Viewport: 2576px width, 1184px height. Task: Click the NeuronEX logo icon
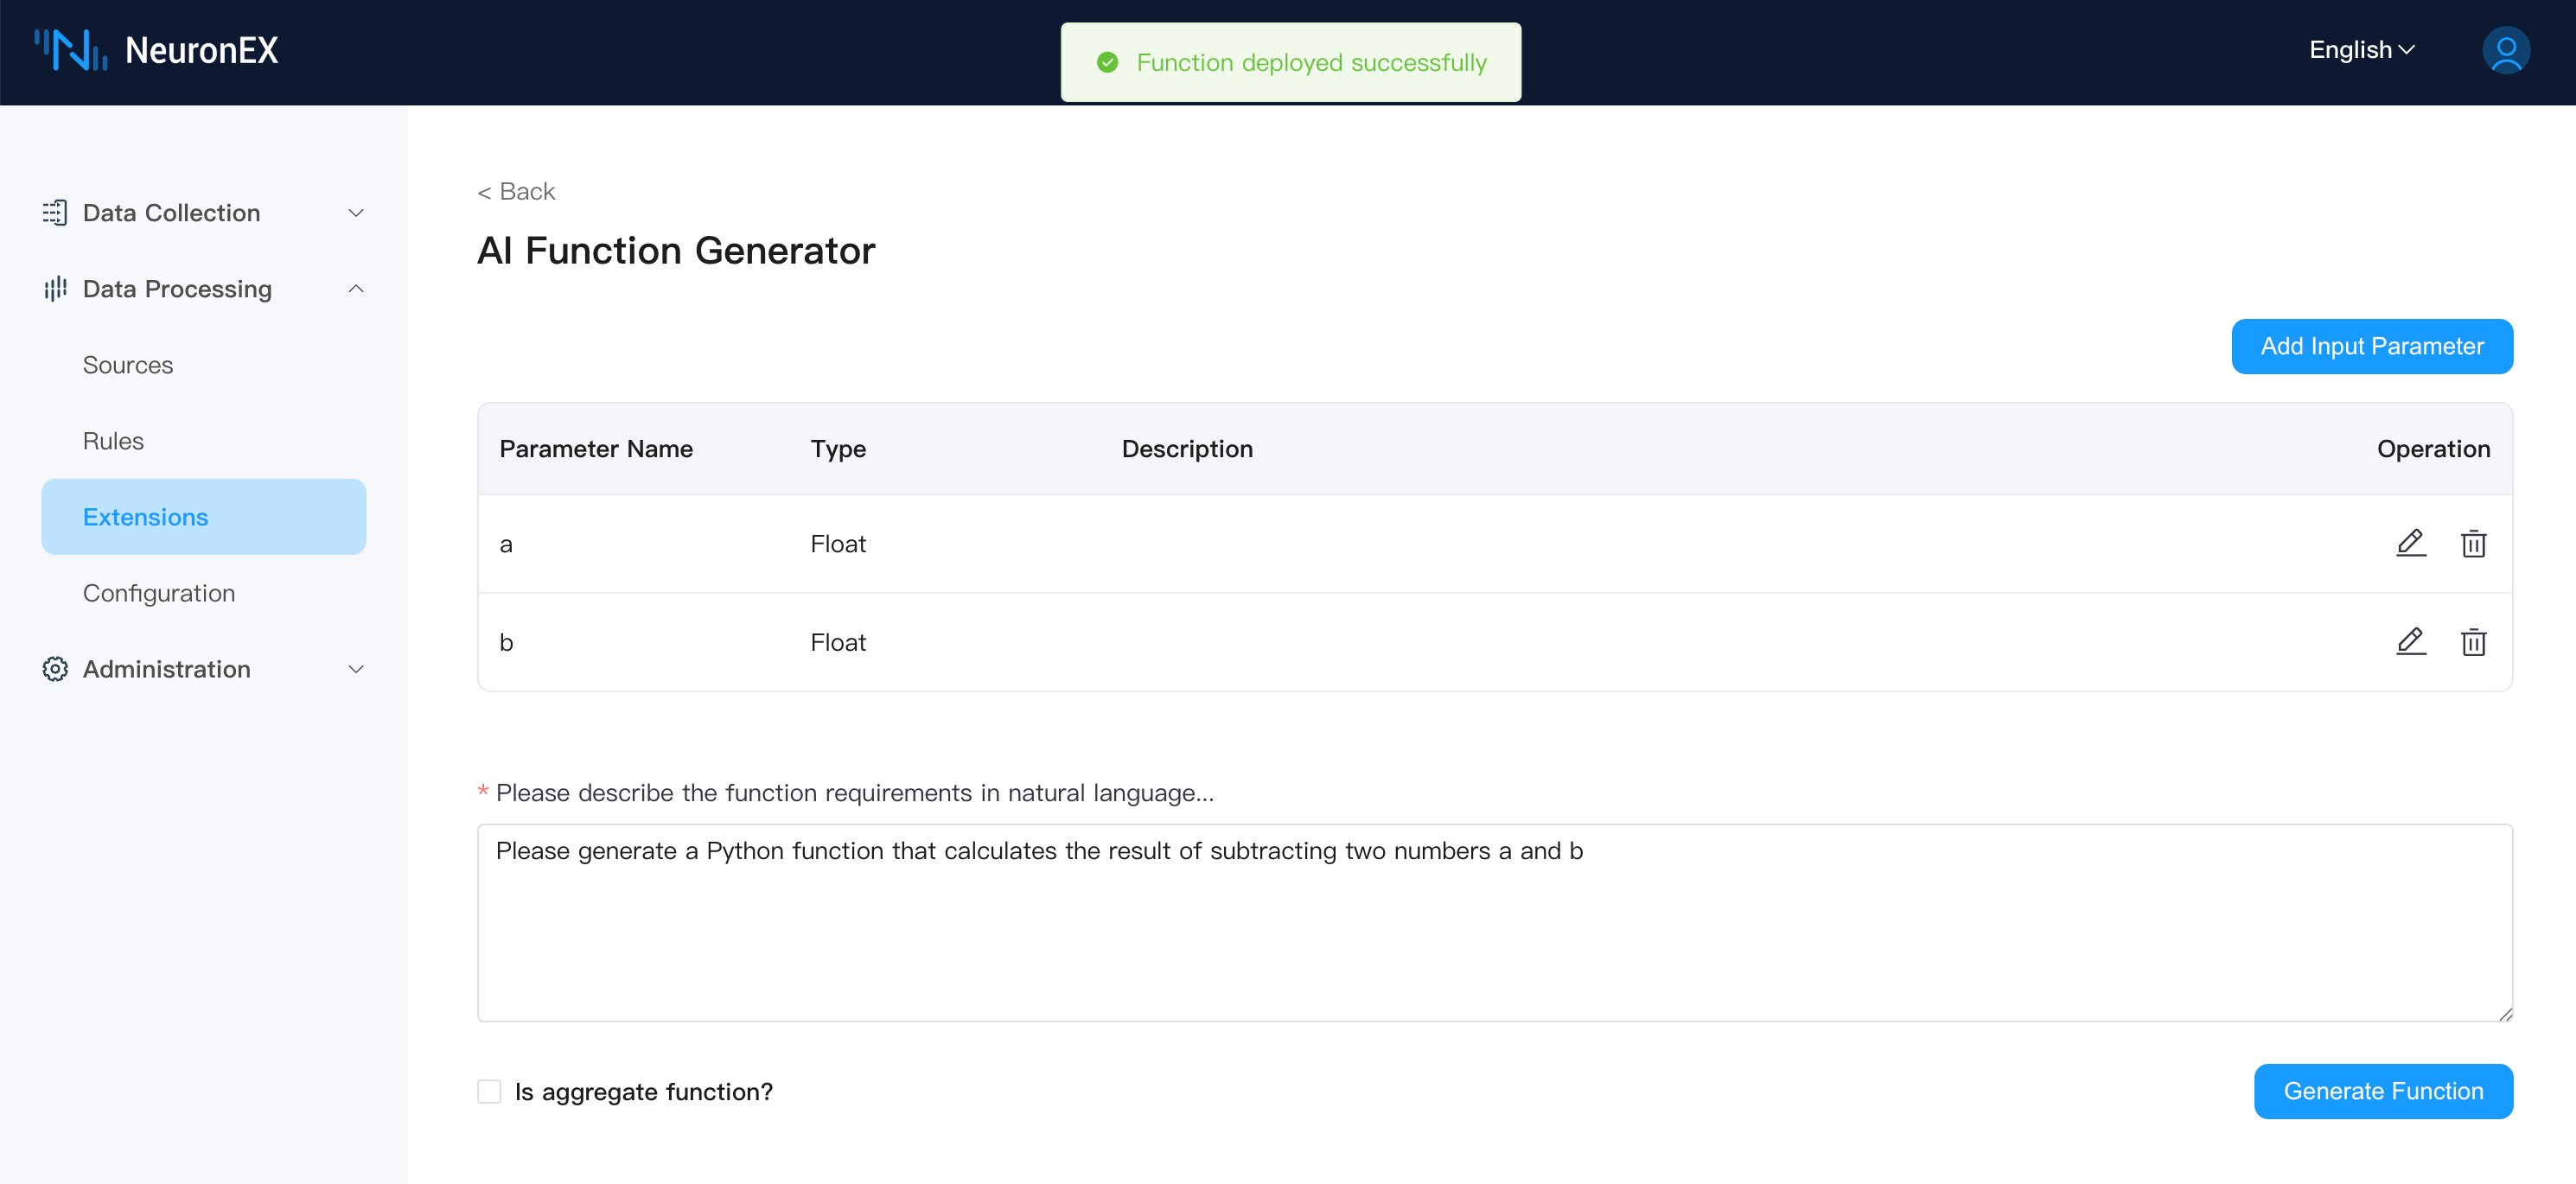[70, 50]
